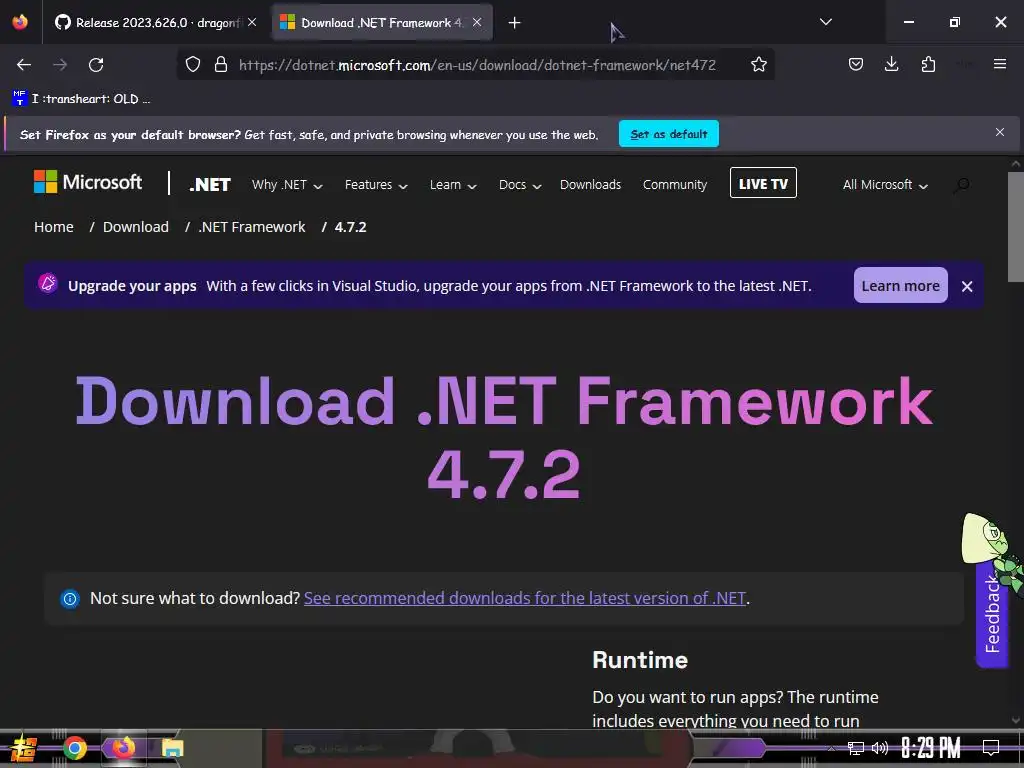Open recommended downloads for latest .NET link
Screen dimensions: 1024x768
(x=524, y=598)
